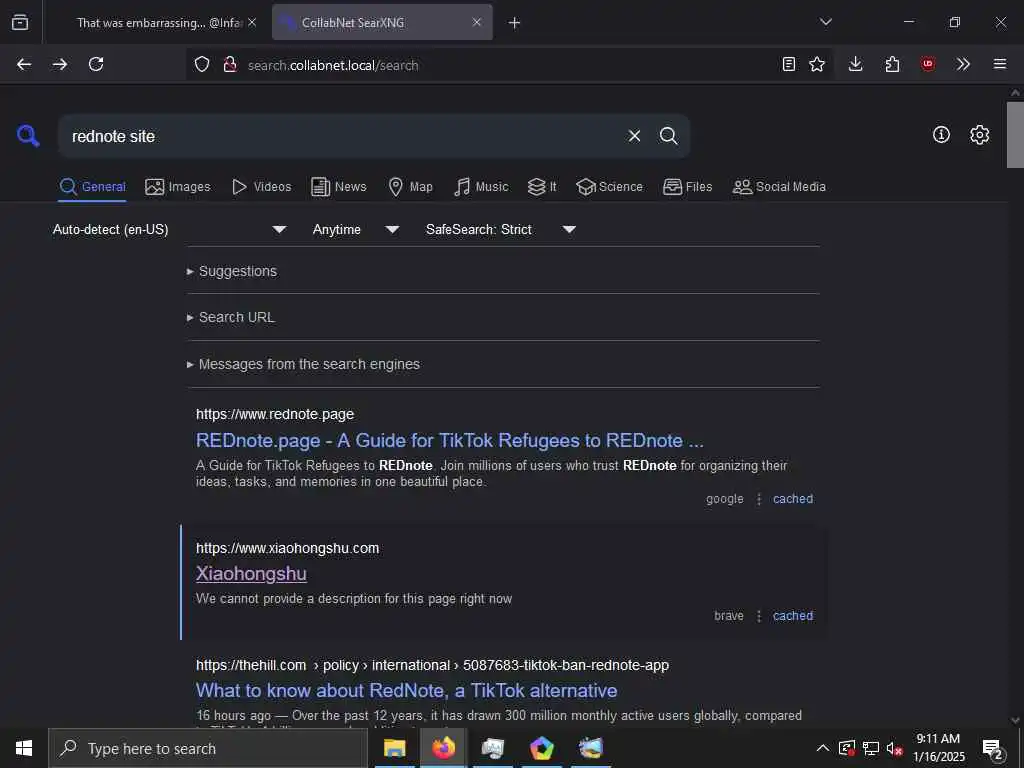Open the Auto-detect (en-US) language dropdown
The width and height of the screenshot is (1024, 768).
point(170,229)
